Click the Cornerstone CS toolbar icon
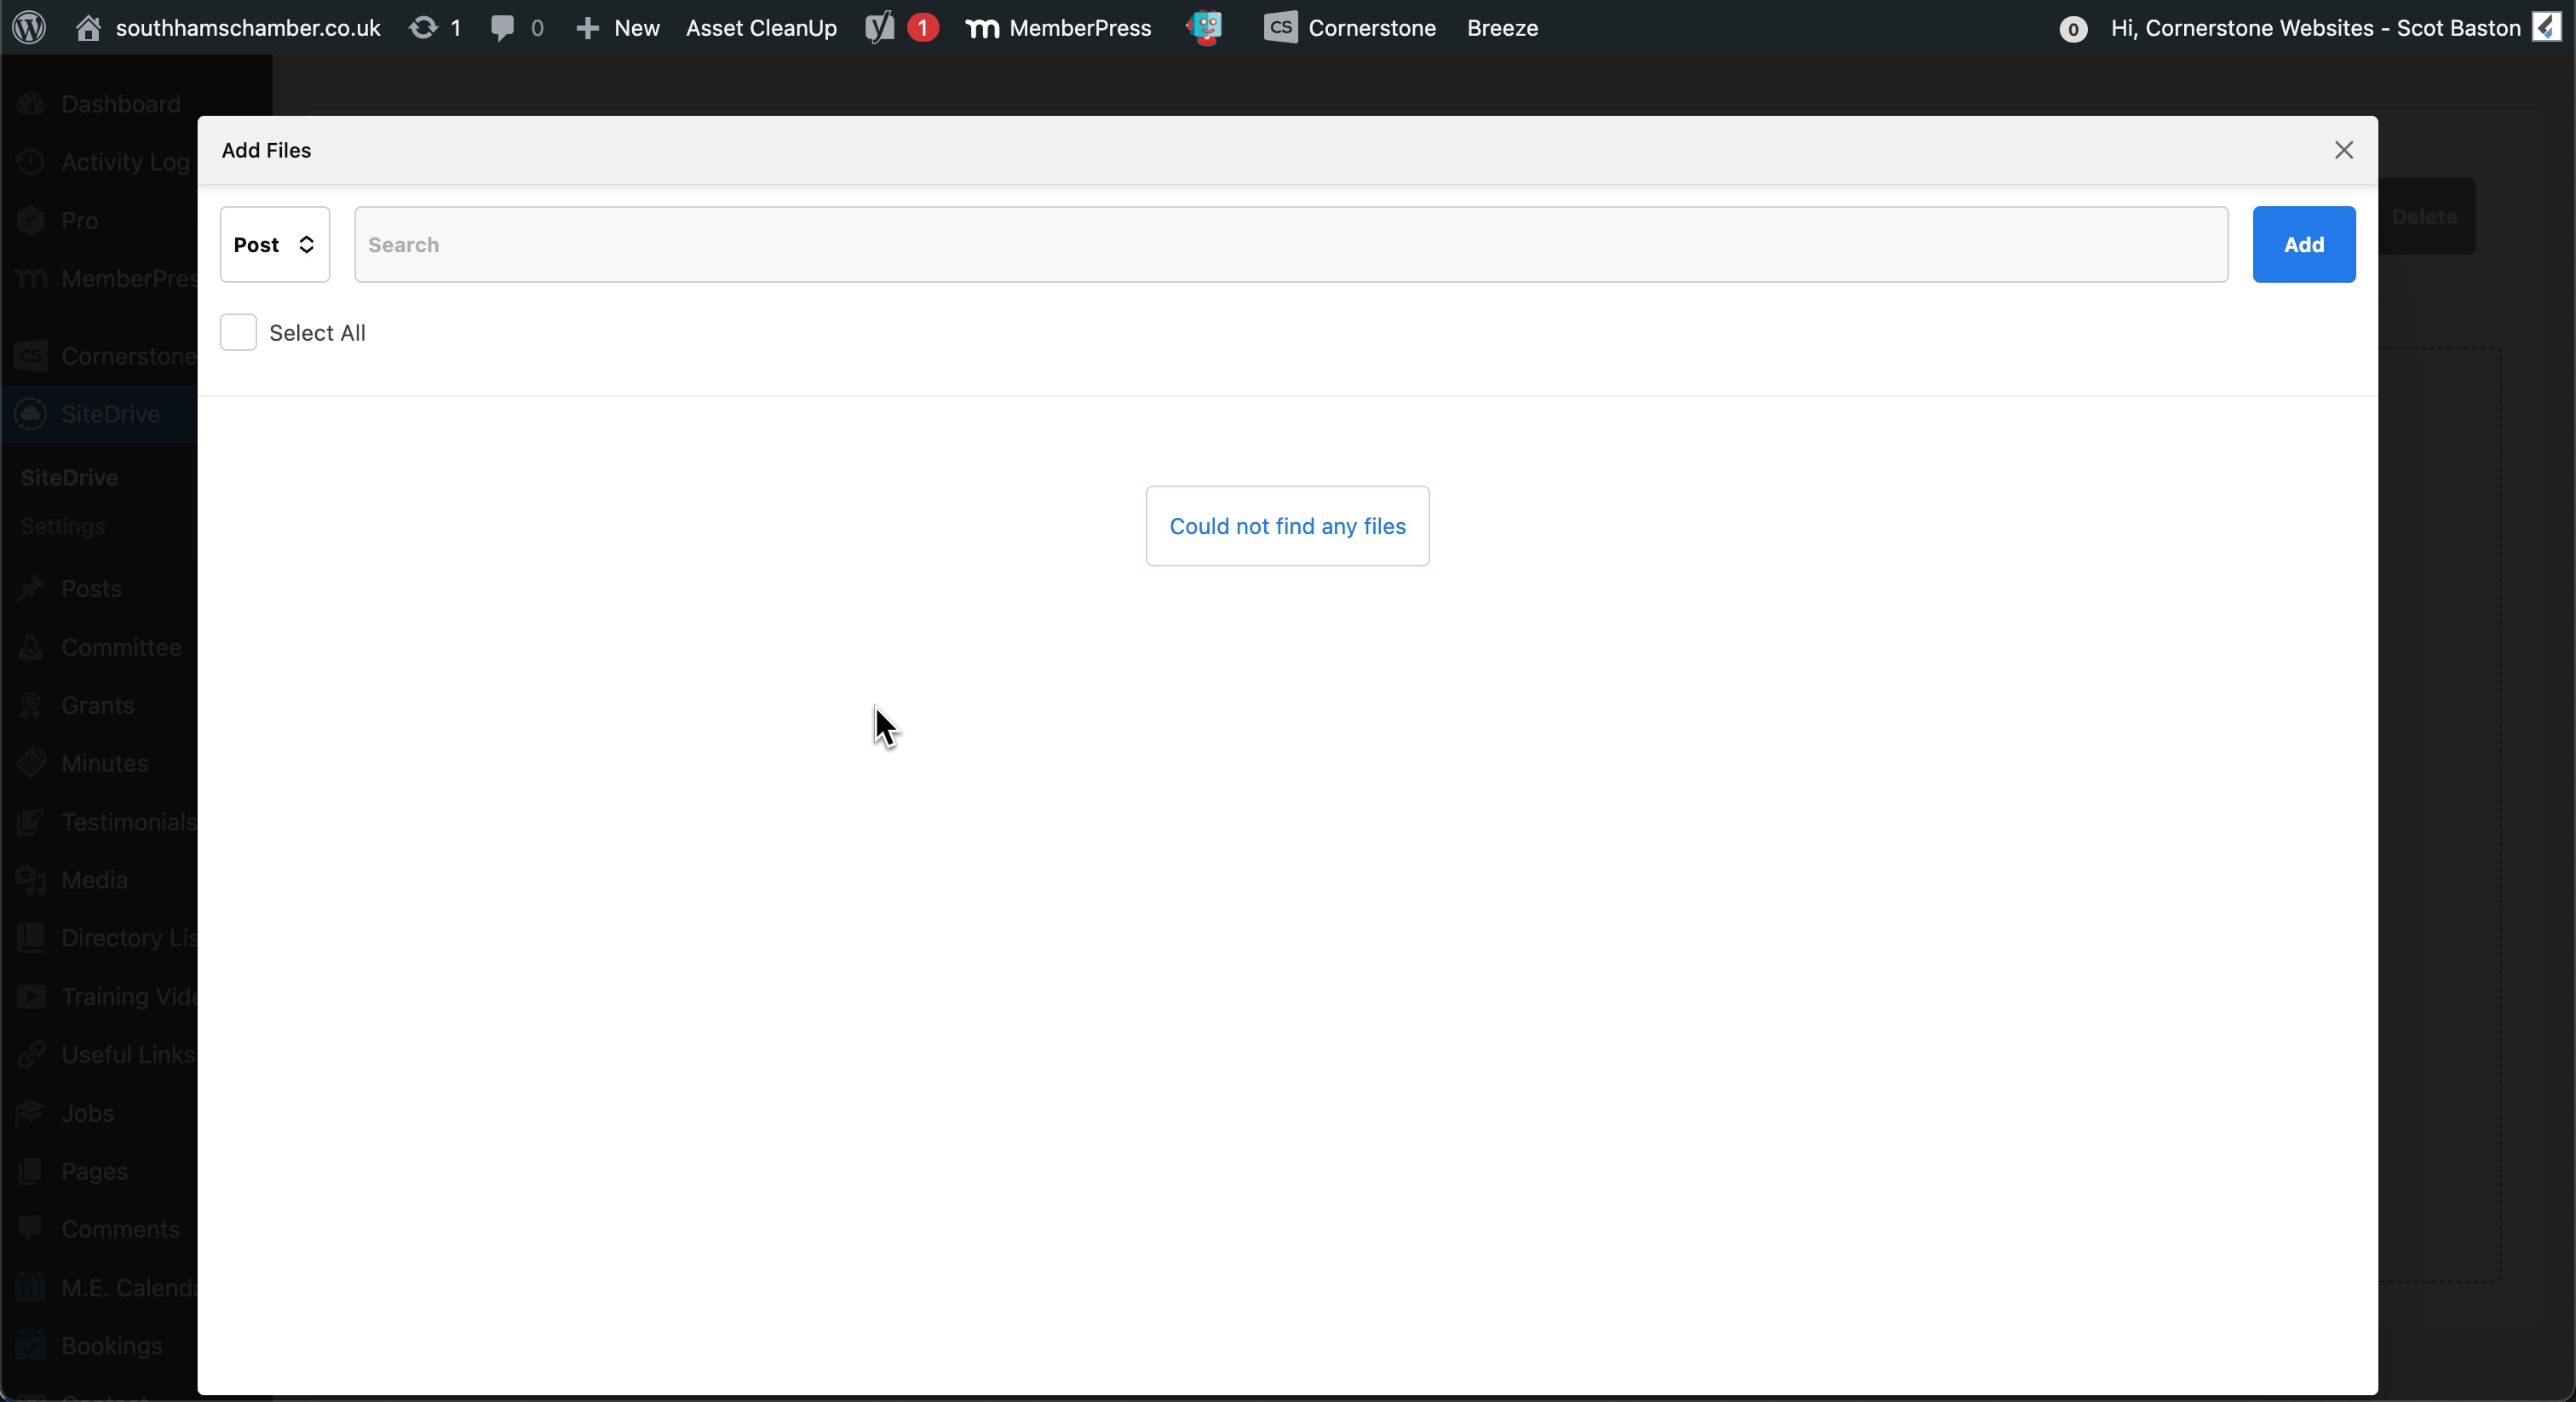 point(1280,27)
